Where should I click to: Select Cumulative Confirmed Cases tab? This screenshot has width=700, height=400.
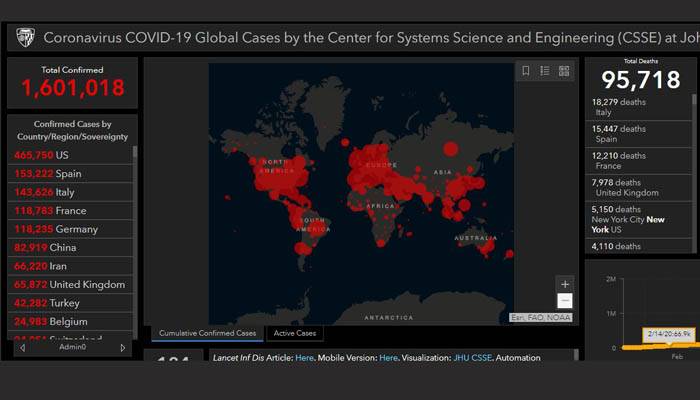point(208,333)
